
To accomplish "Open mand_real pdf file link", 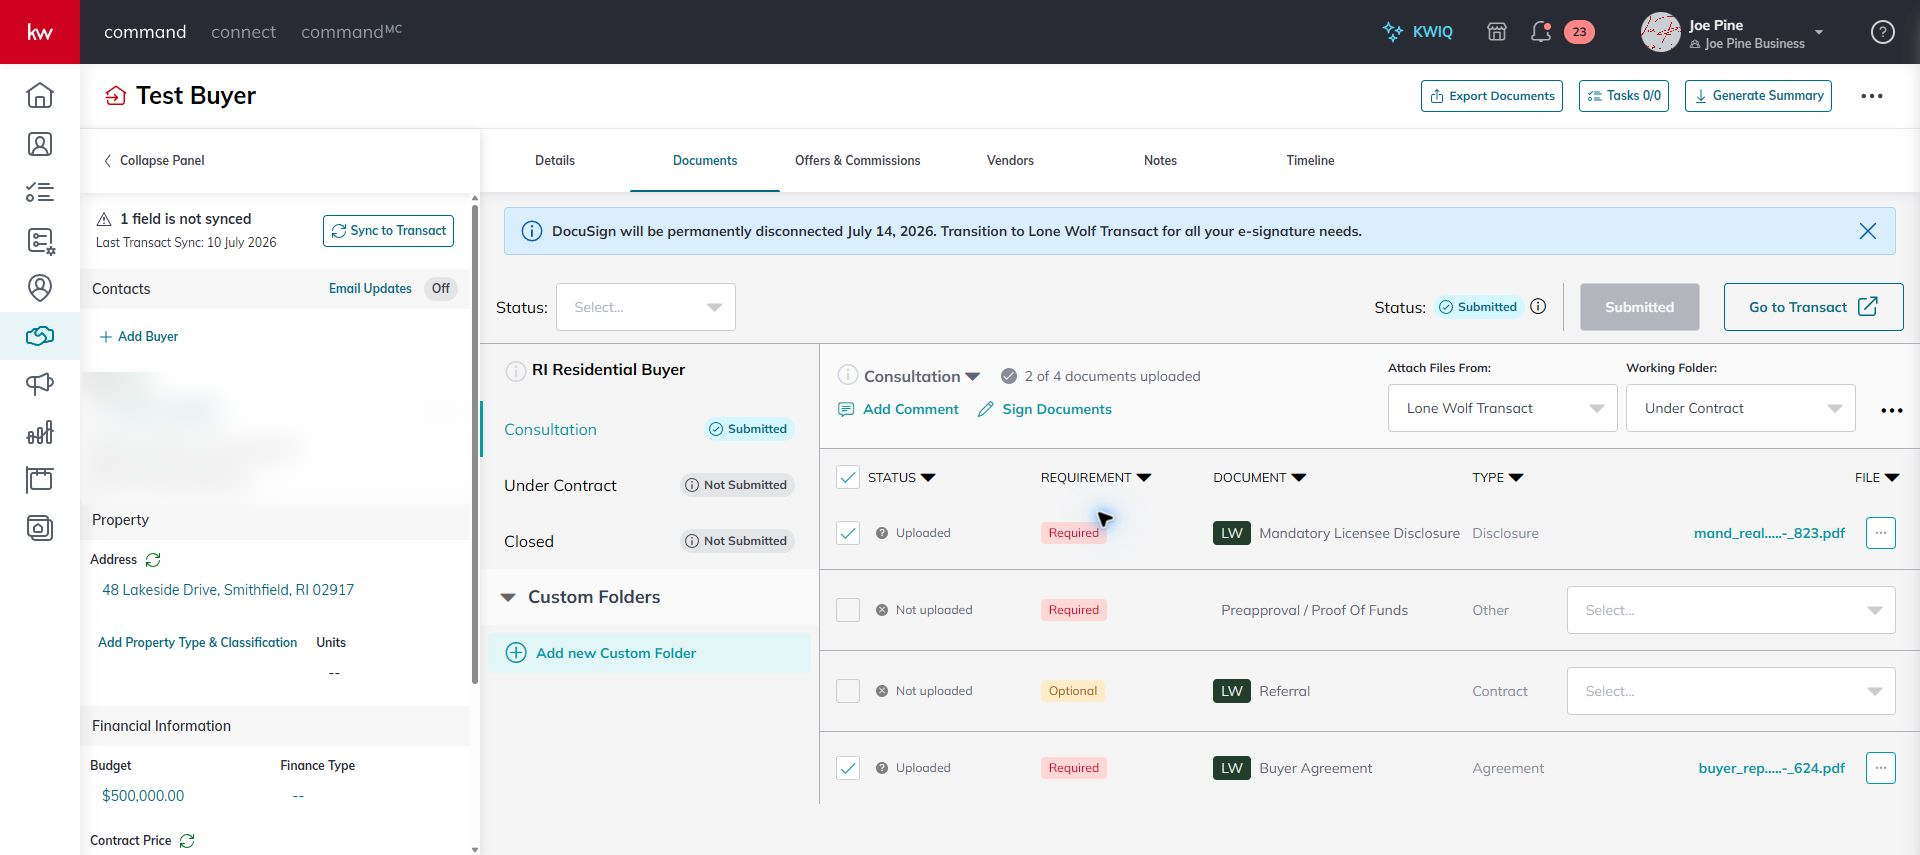I will click(x=1769, y=533).
